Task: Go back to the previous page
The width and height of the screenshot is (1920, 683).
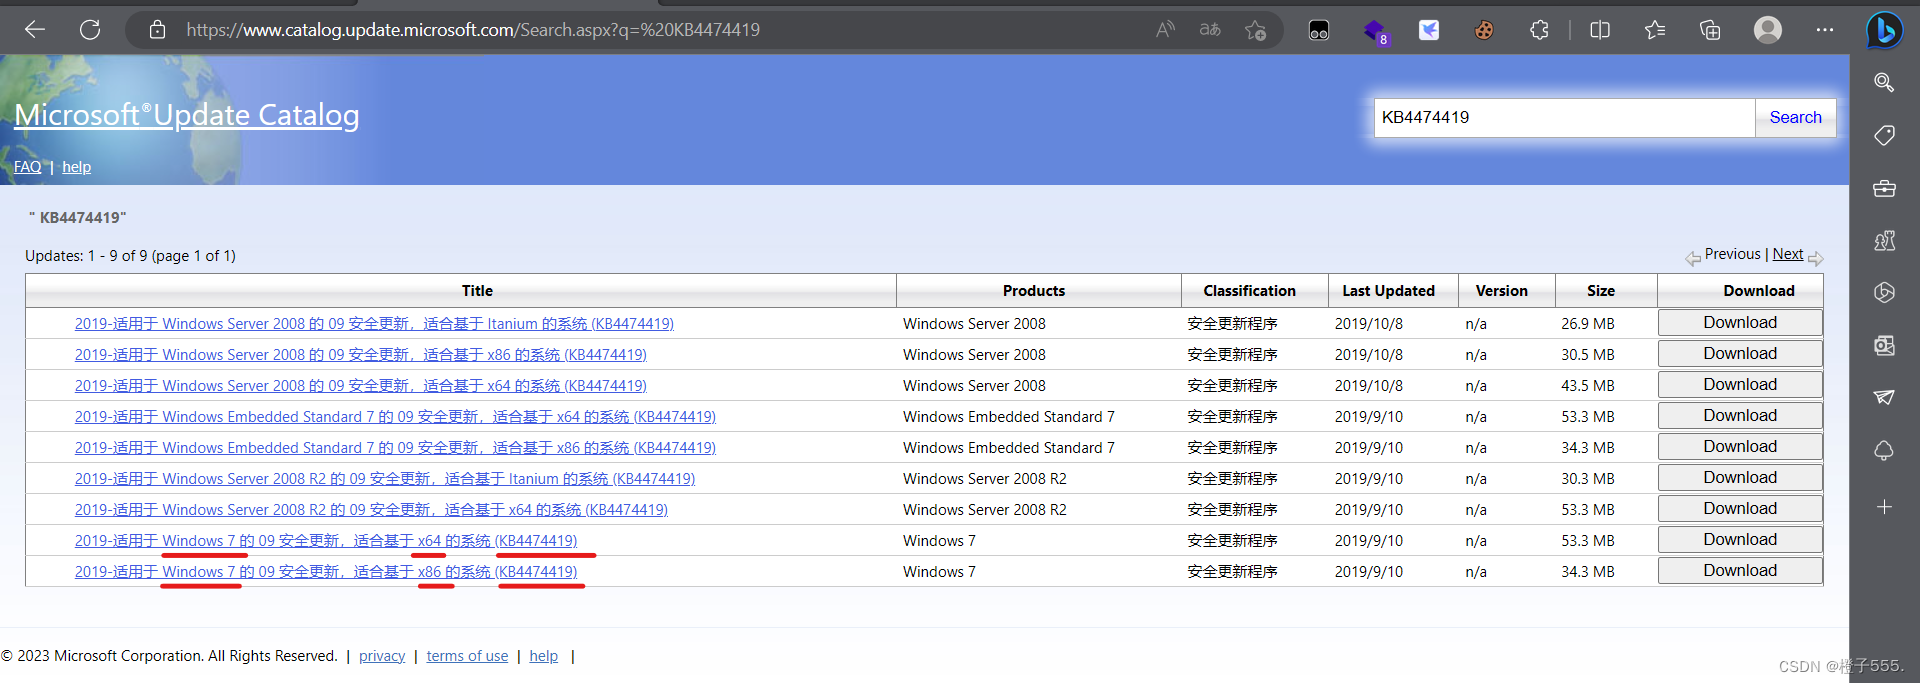Action: (x=35, y=30)
